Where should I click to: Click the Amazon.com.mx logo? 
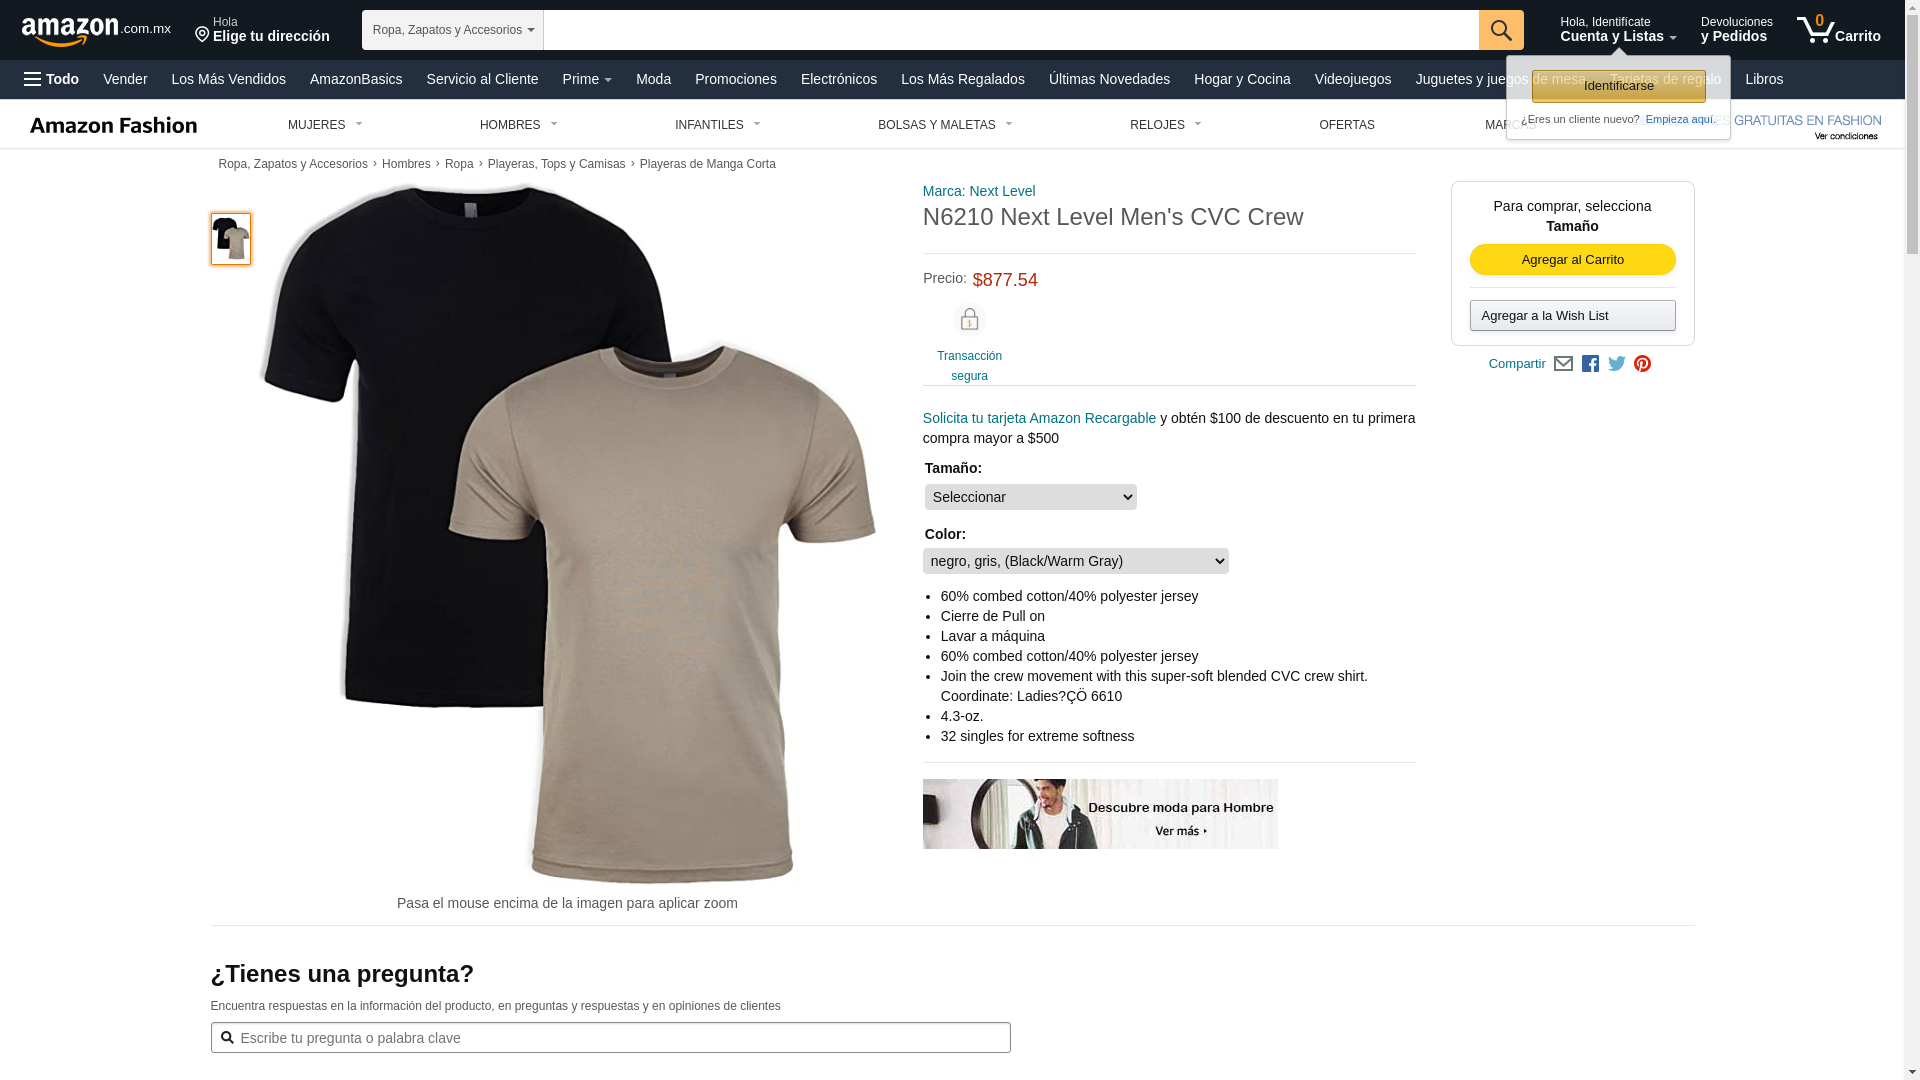(96, 30)
